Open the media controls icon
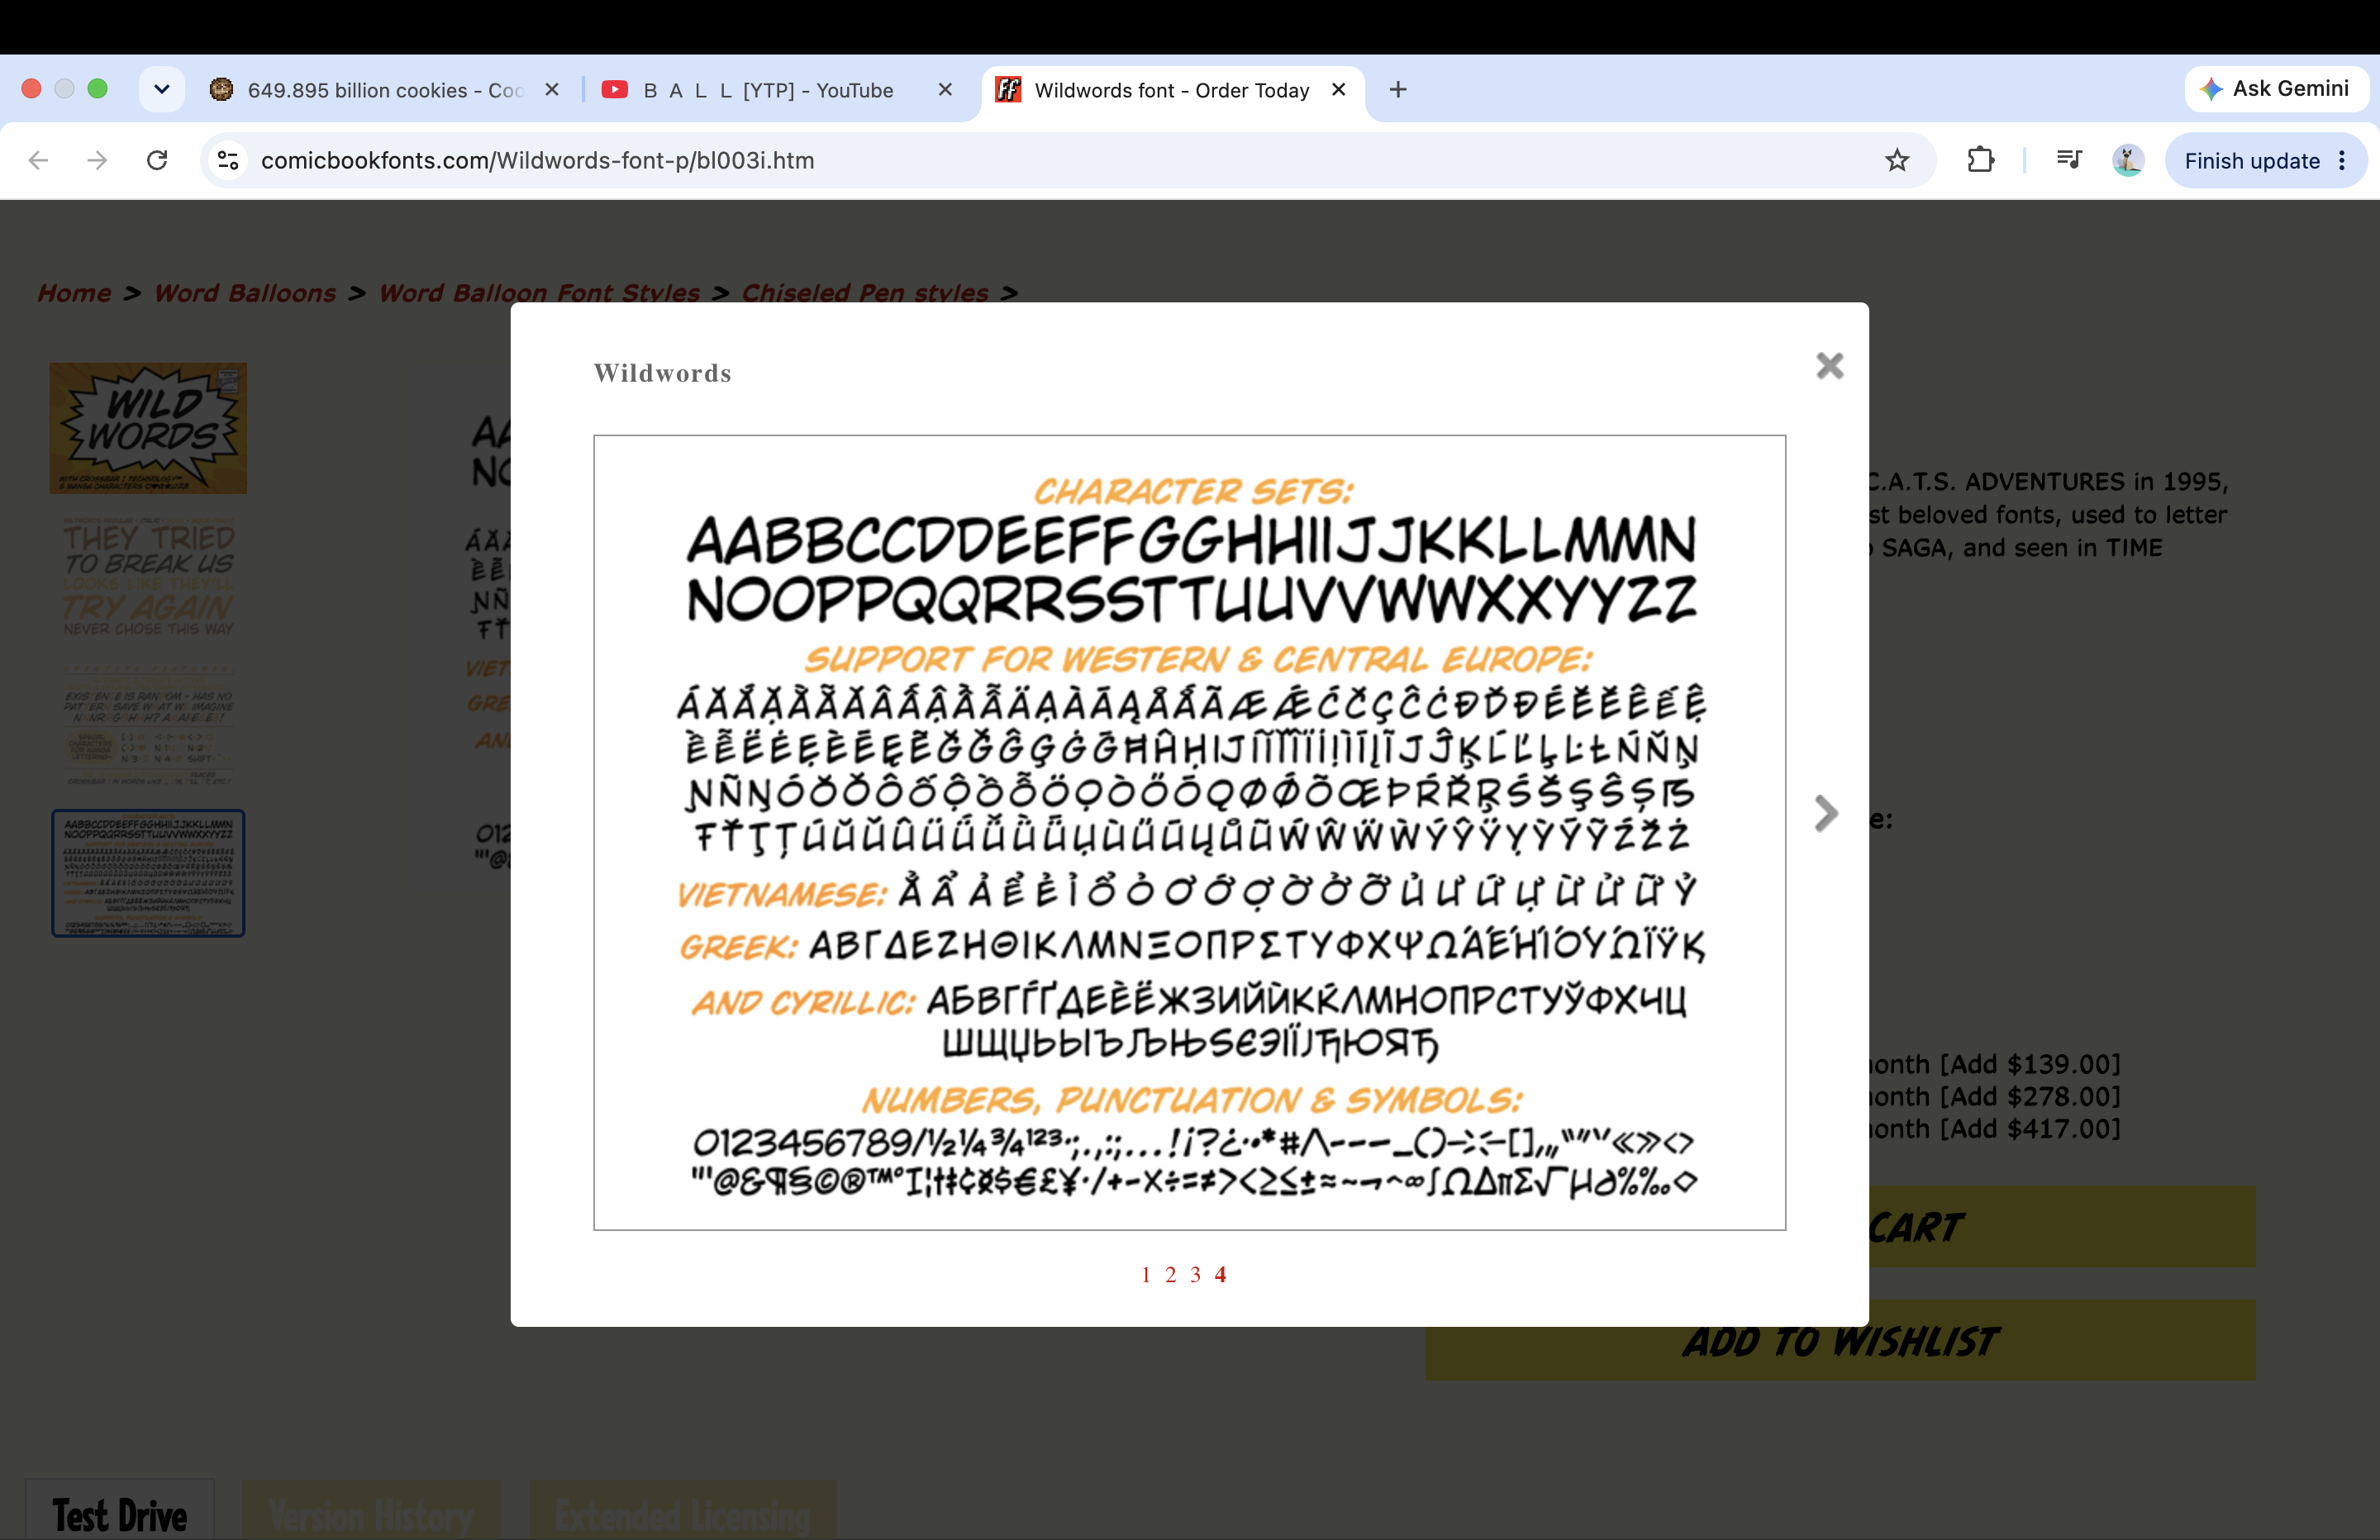Viewport: 2380px width, 1540px height. pos(2069,160)
